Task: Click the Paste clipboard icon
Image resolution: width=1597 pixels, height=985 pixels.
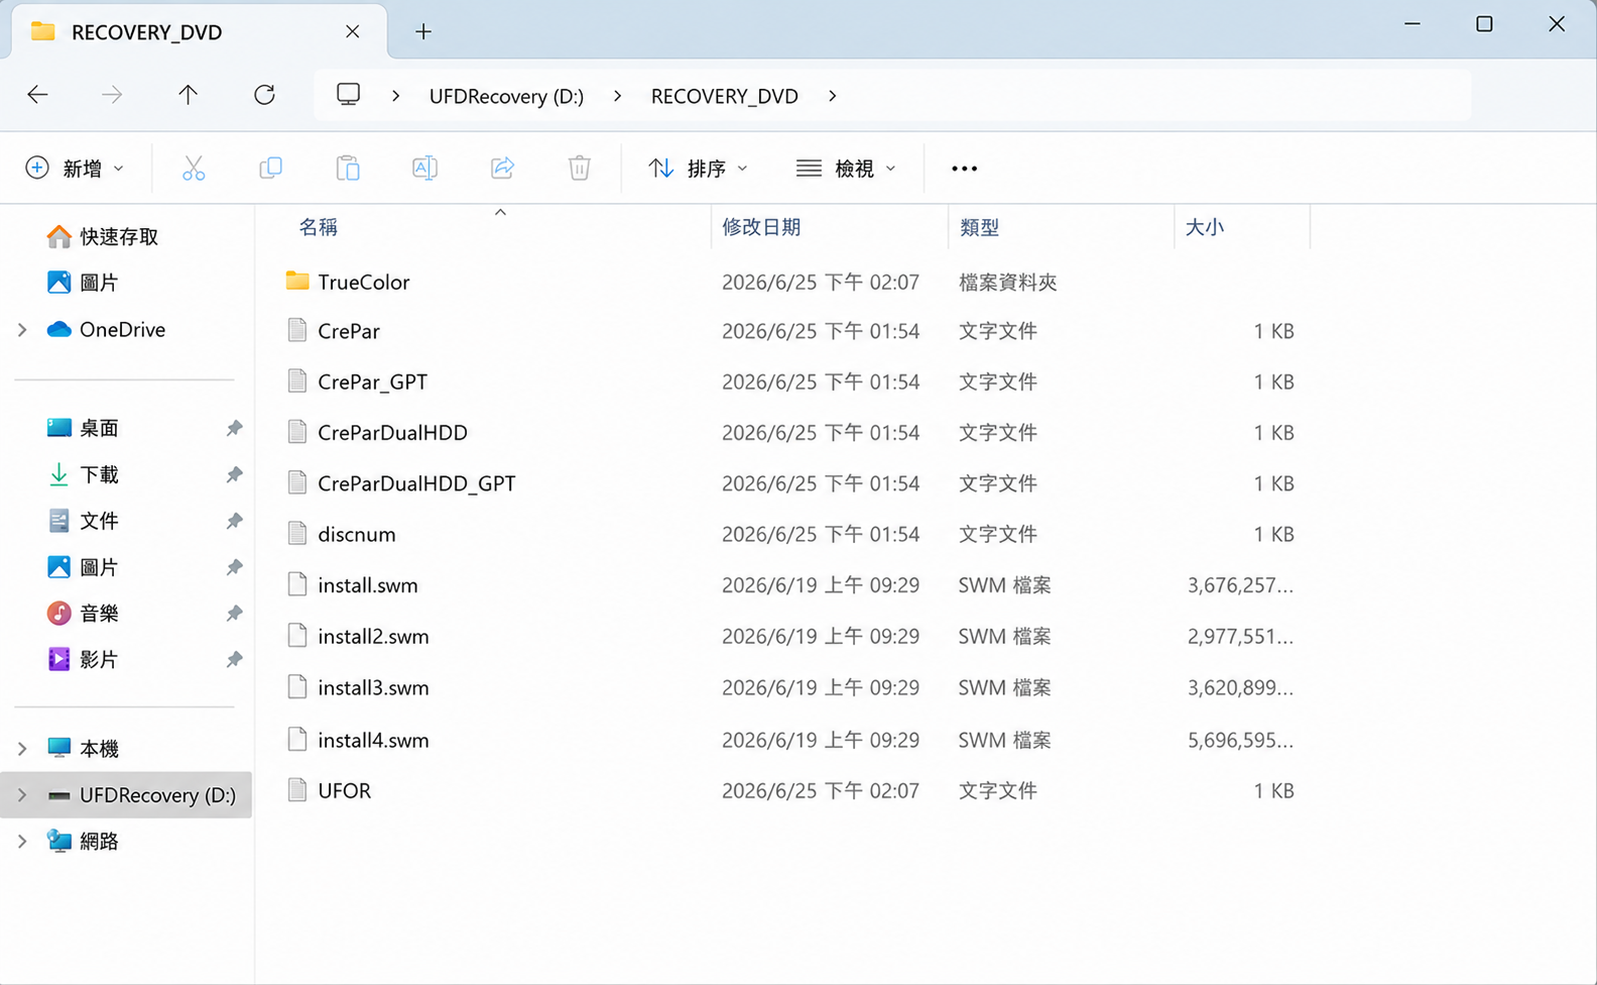Action: click(347, 168)
